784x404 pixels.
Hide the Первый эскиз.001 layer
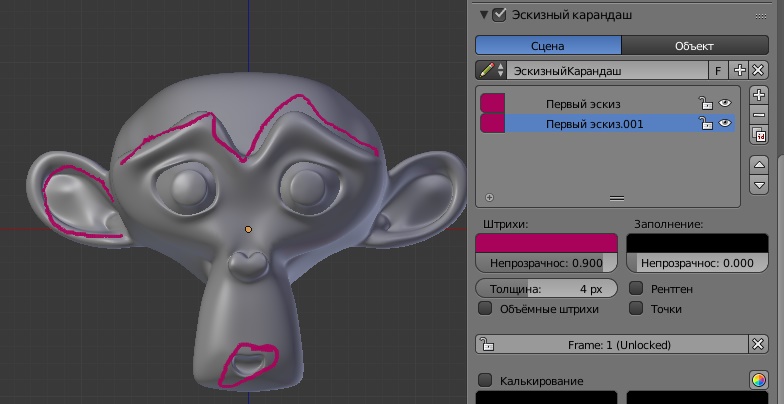pos(724,124)
